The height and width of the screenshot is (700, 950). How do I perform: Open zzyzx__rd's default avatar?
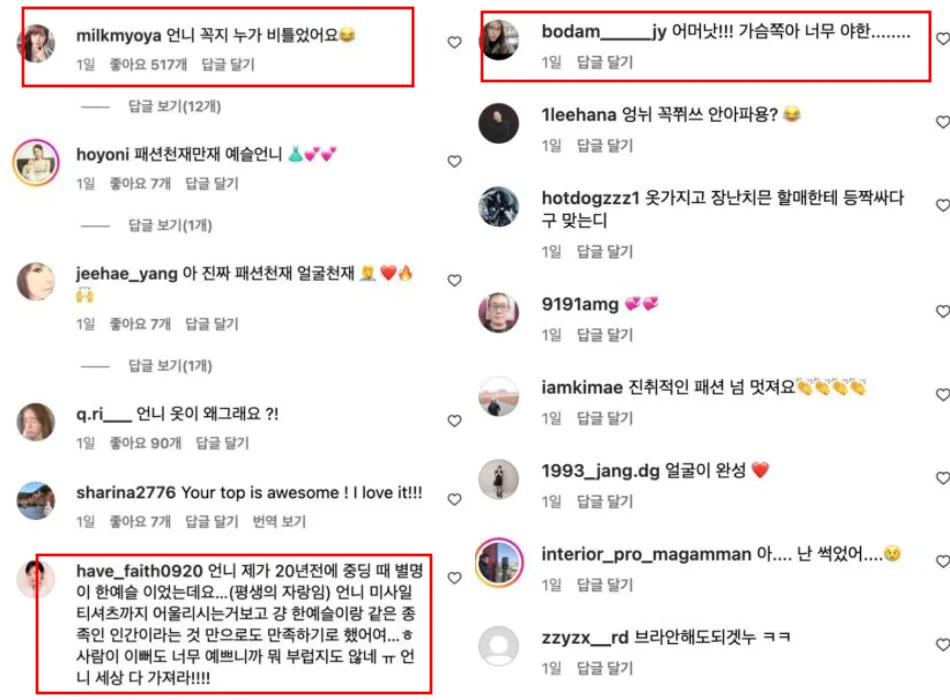[x=499, y=645]
